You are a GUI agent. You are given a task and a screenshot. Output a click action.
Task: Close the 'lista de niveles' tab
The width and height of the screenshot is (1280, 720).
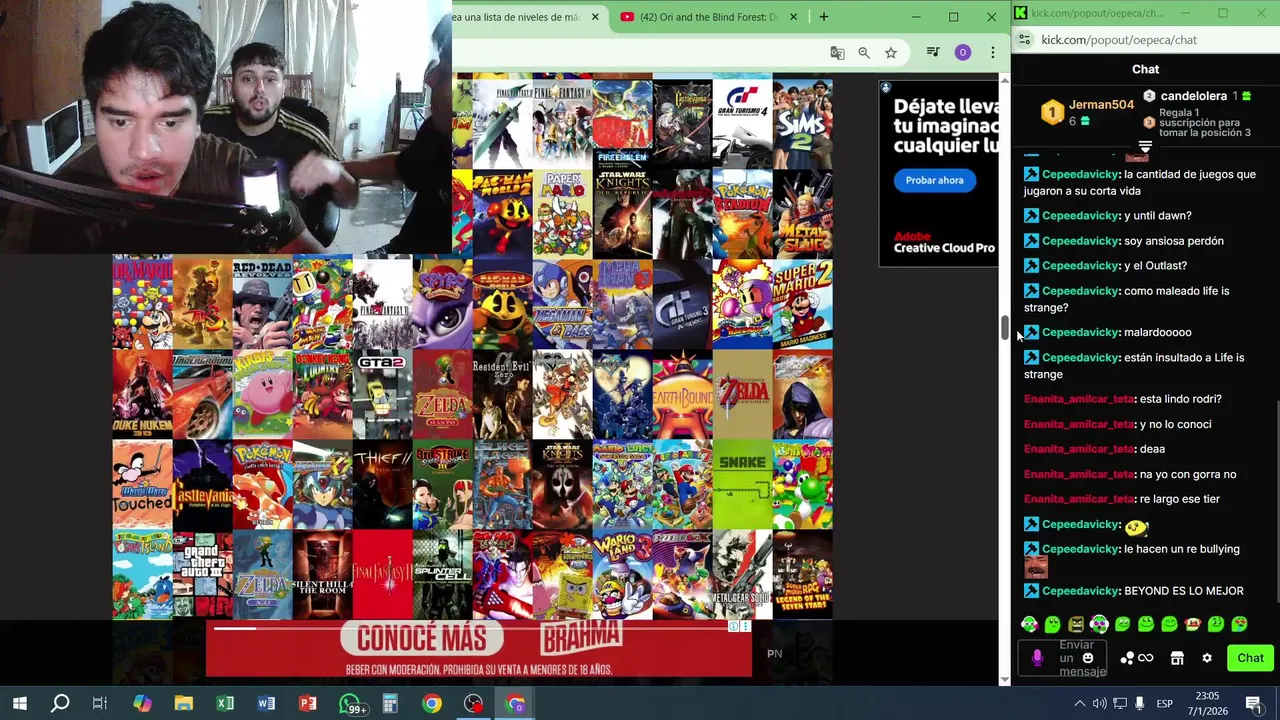pyautogui.click(x=595, y=17)
